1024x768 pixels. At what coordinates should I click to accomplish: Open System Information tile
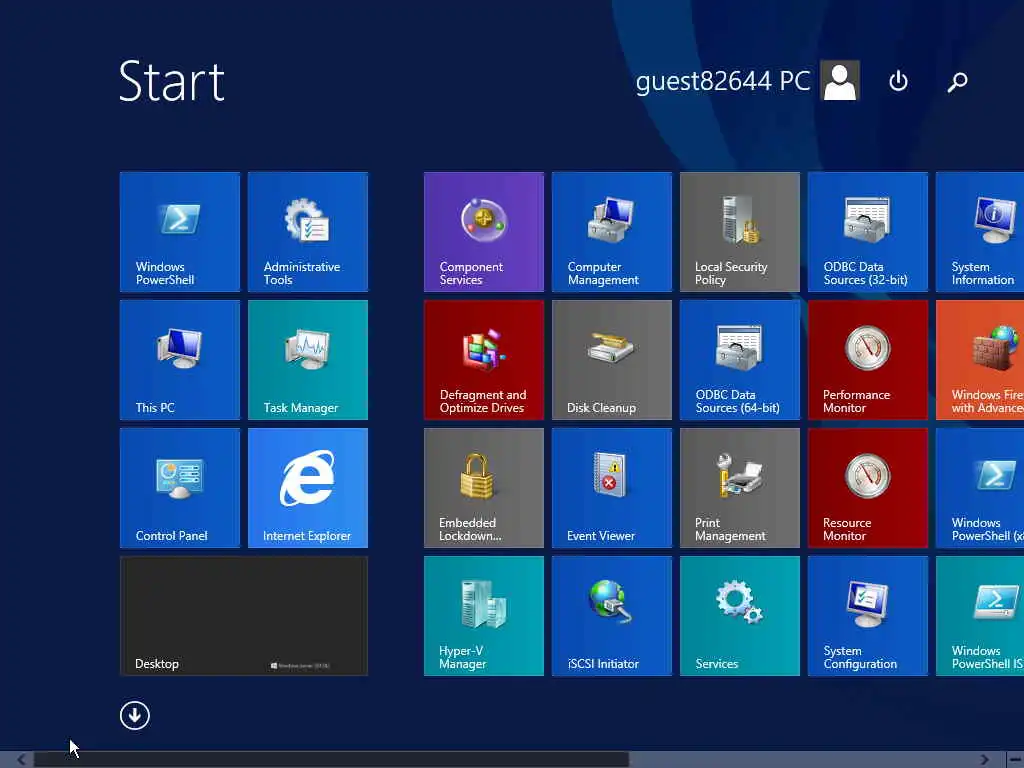point(980,232)
